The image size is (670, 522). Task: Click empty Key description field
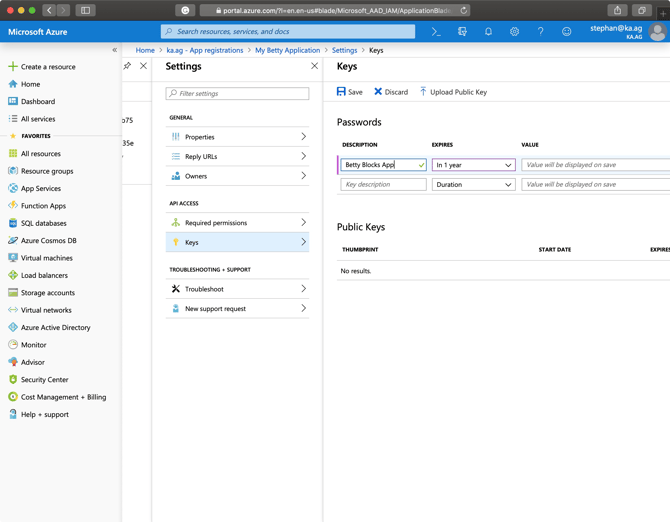383,185
